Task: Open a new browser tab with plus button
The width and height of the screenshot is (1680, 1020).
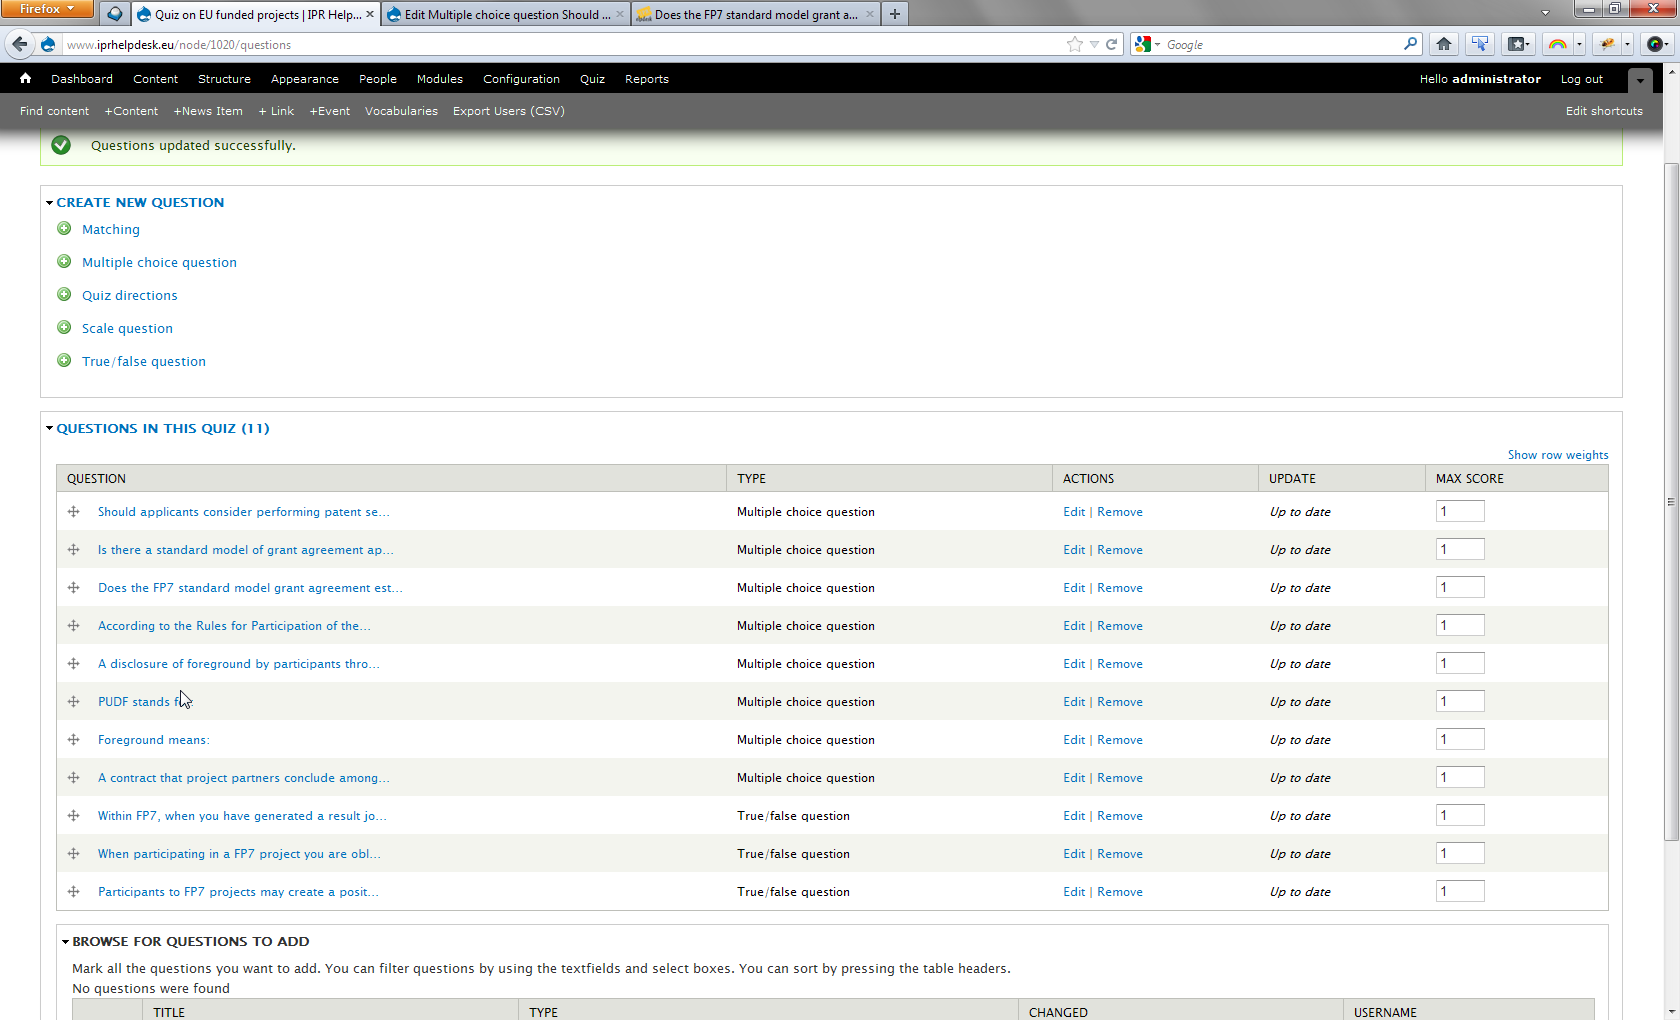Action: [x=895, y=14]
